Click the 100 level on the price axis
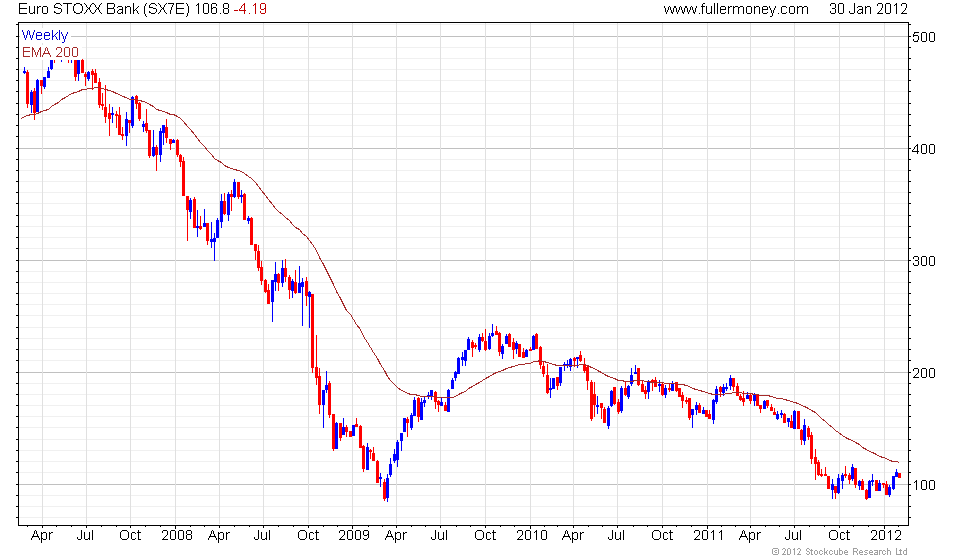 (x=924, y=485)
